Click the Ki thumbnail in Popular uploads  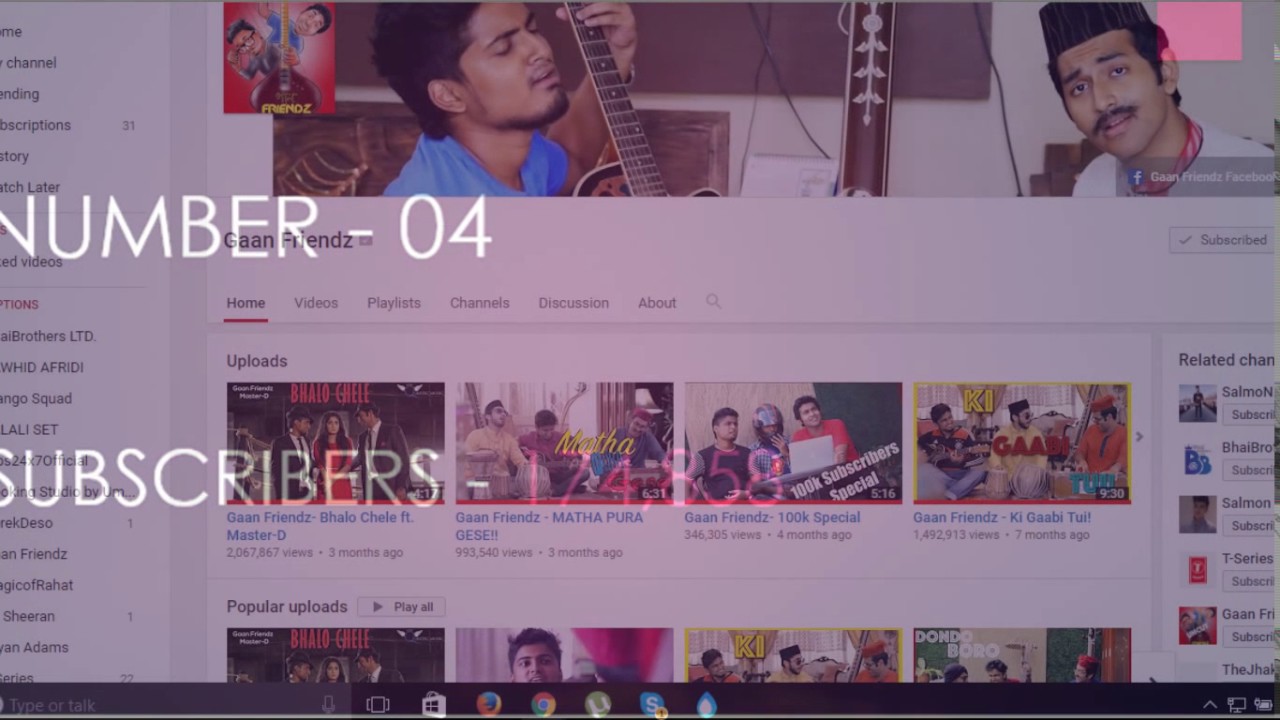pos(793,655)
